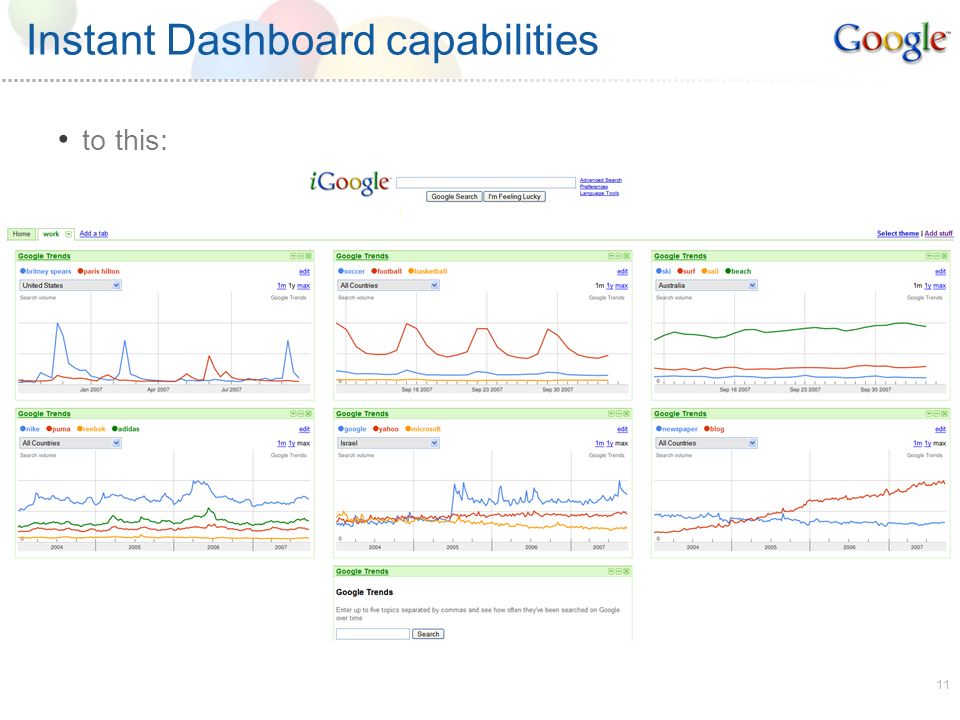
Task: Delete the britney spears Trends gadget
Action: 309,256
